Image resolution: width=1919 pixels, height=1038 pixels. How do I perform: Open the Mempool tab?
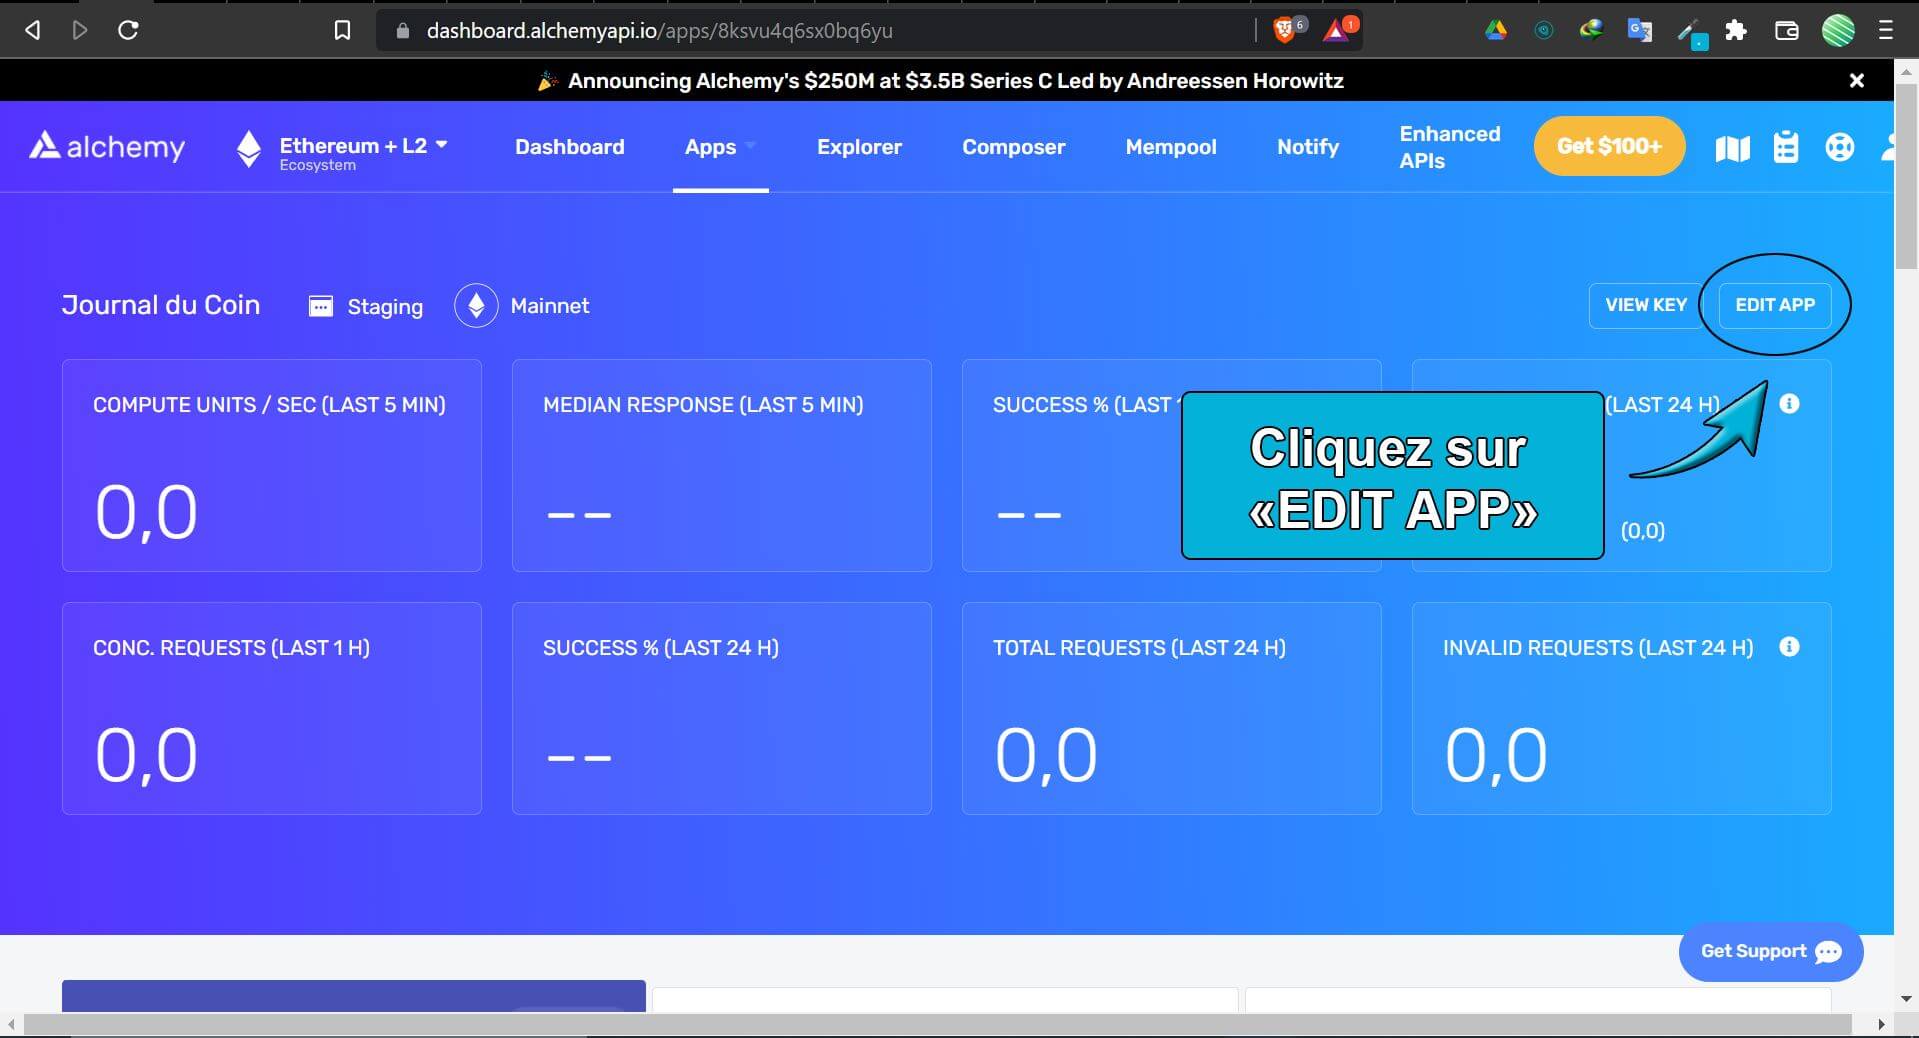(1171, 147)
